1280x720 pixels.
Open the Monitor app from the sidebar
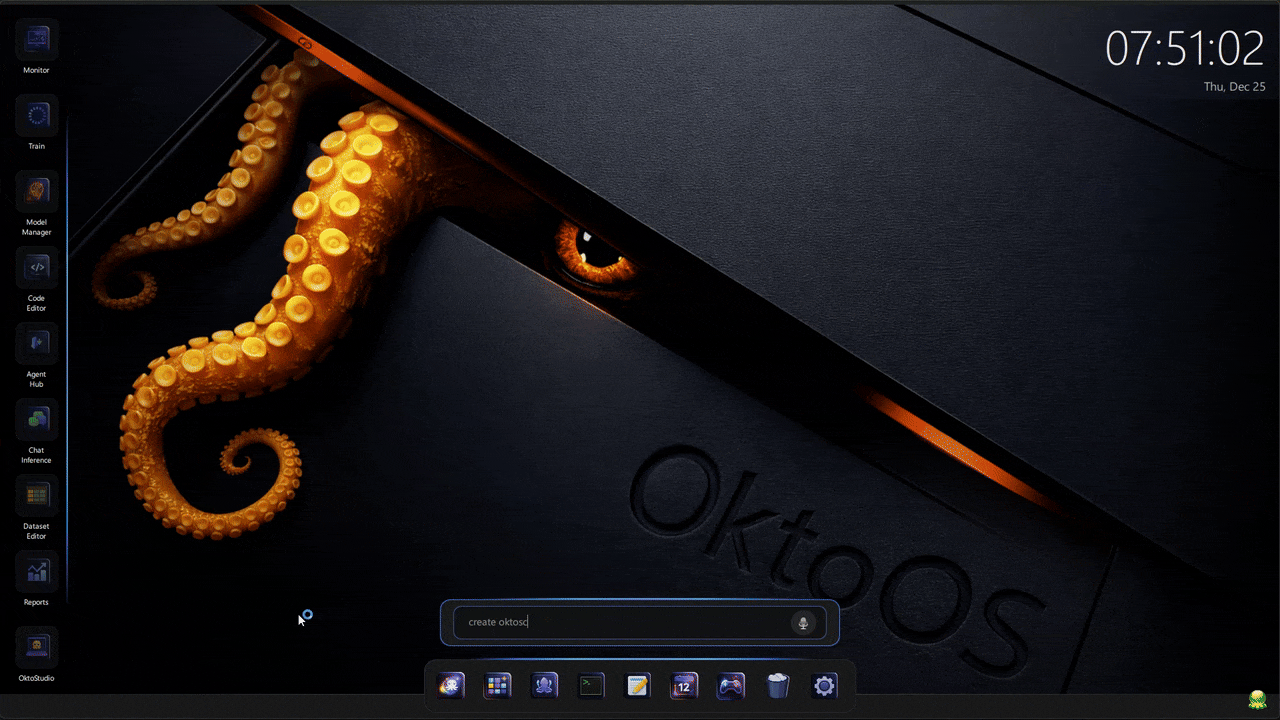36,40
